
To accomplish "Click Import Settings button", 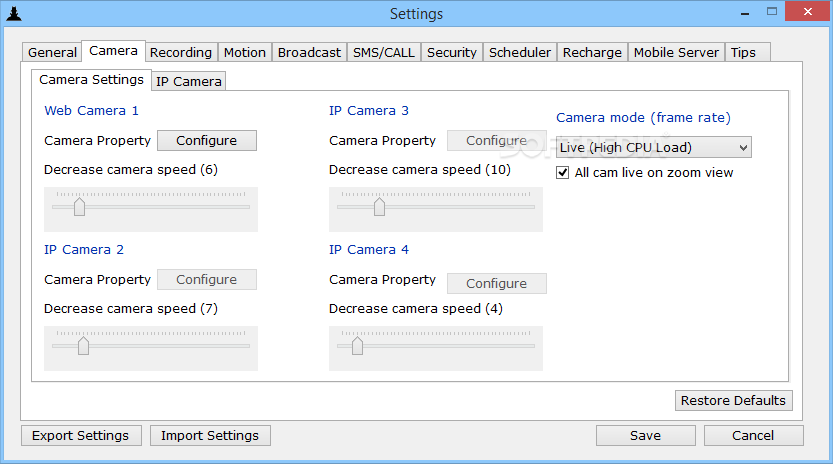I will click(210, 435).
